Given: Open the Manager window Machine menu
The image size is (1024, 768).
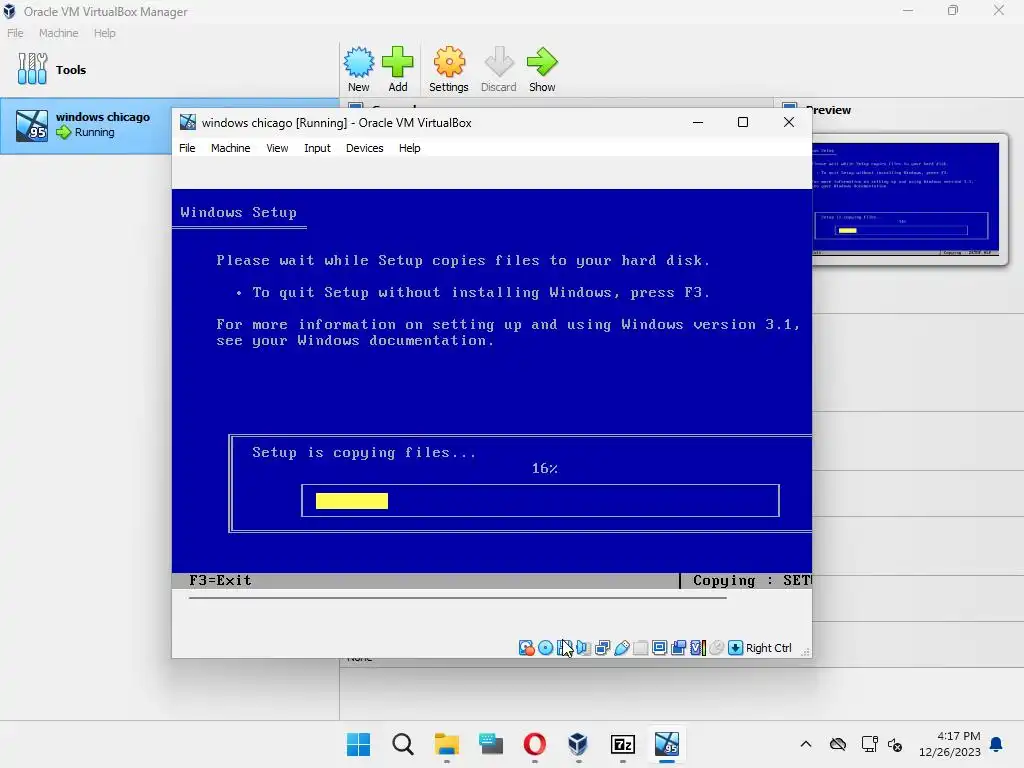Looking at the screenshot, I should click(59, 33).
